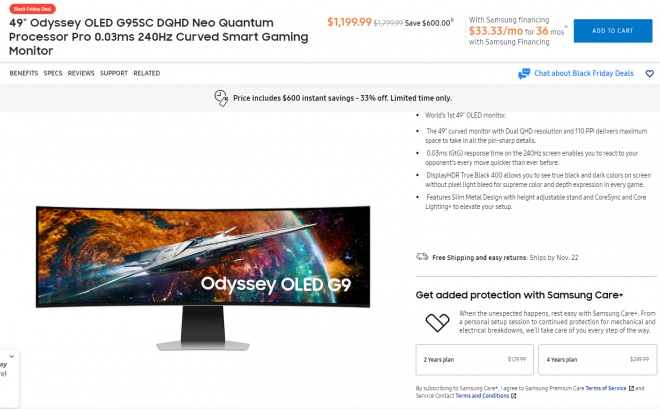660x409 pixels.
Task: Go to the BENEFITS section tab
Action: [24, 73]
